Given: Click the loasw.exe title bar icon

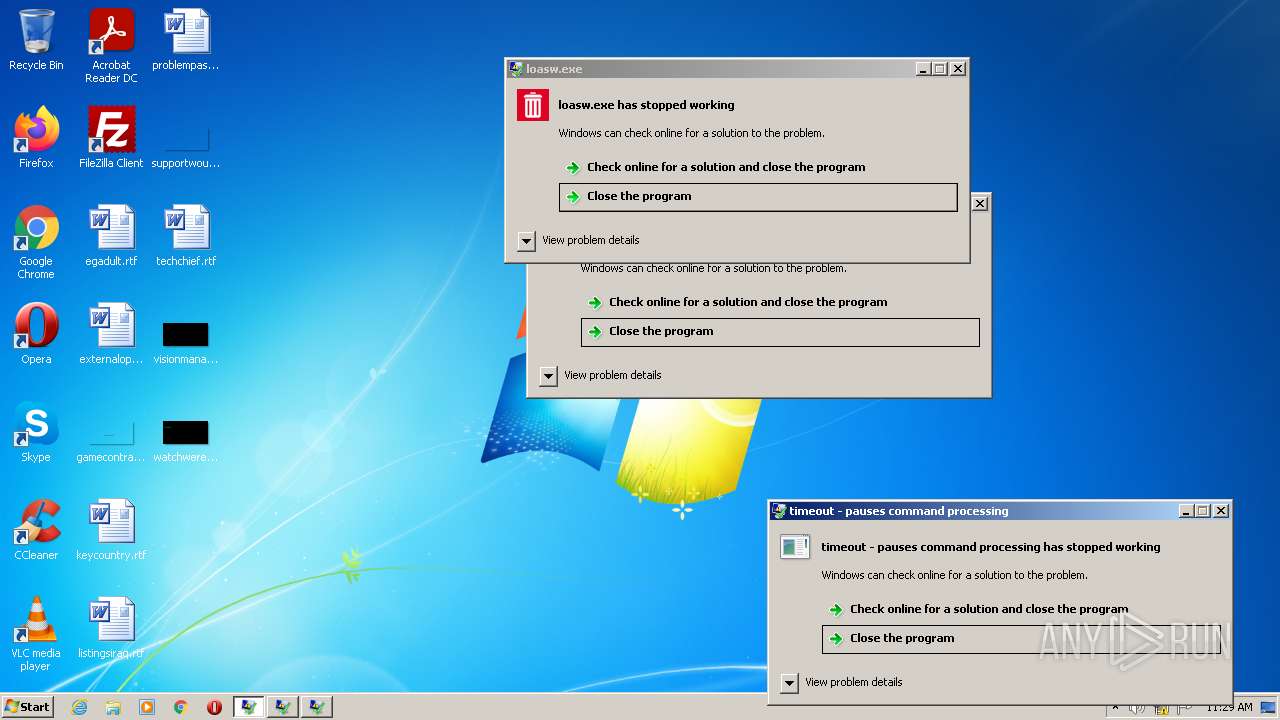Looking at the screenshot, I should [516, 69].
